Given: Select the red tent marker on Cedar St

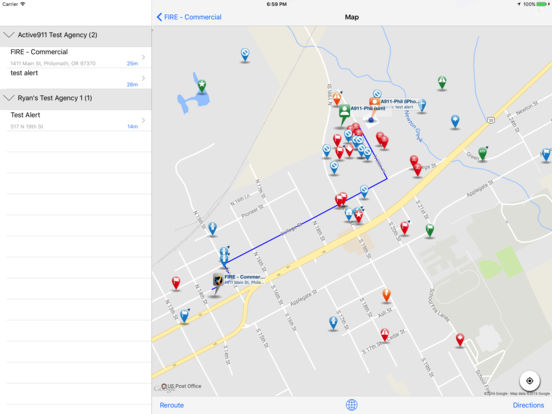Looking at the screenshot, I should 384,334.
